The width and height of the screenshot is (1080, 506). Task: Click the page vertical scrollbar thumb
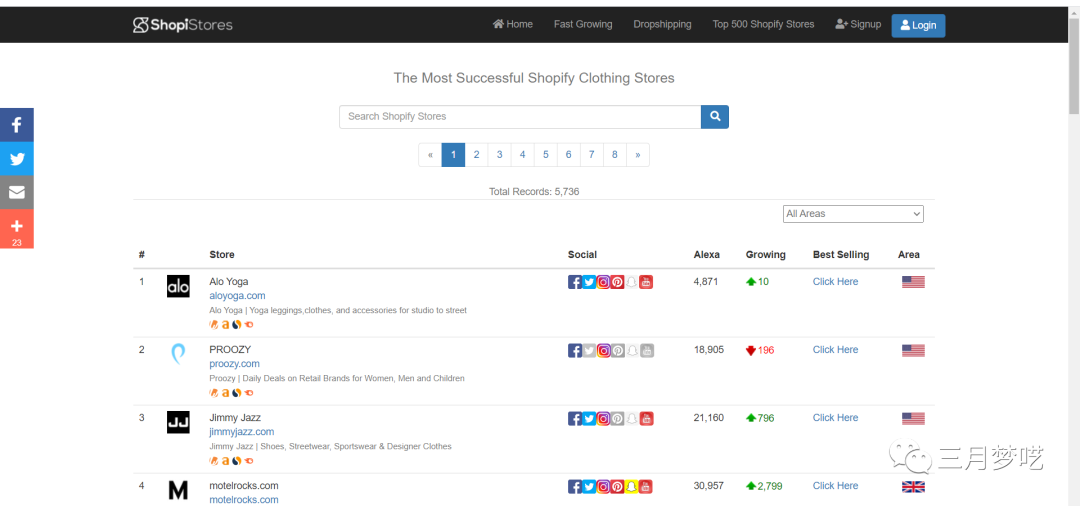tap(1073, 60)
